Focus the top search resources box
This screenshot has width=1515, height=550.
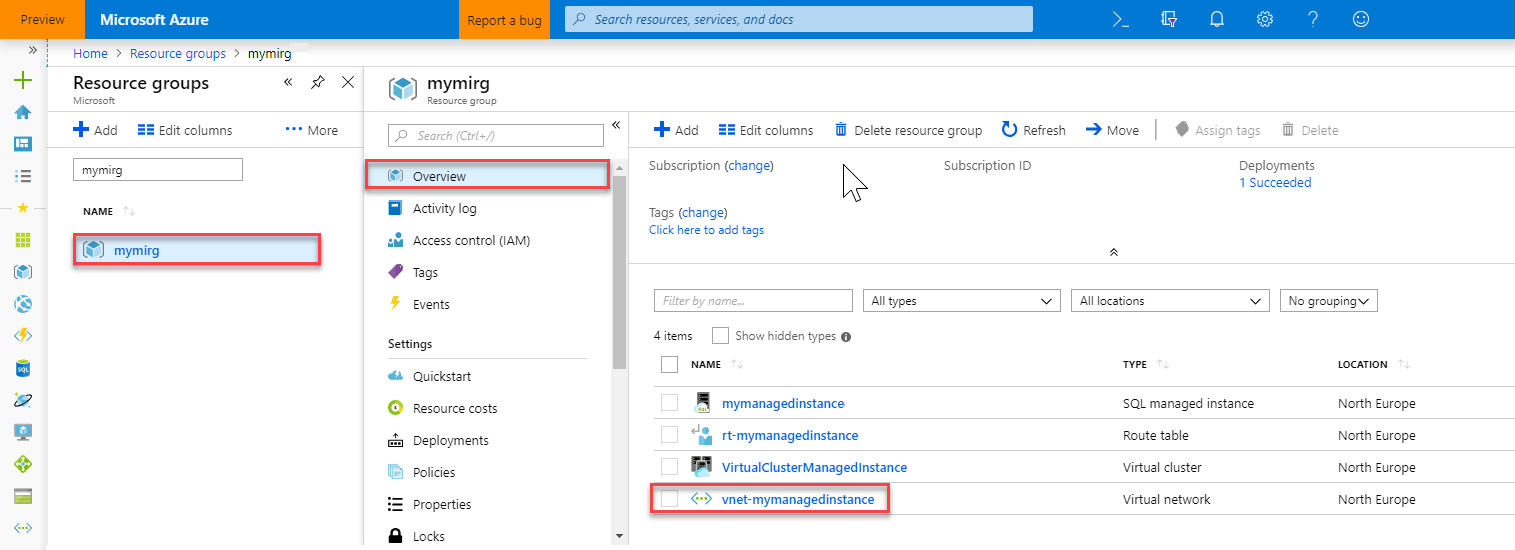(x=799, y=19)
